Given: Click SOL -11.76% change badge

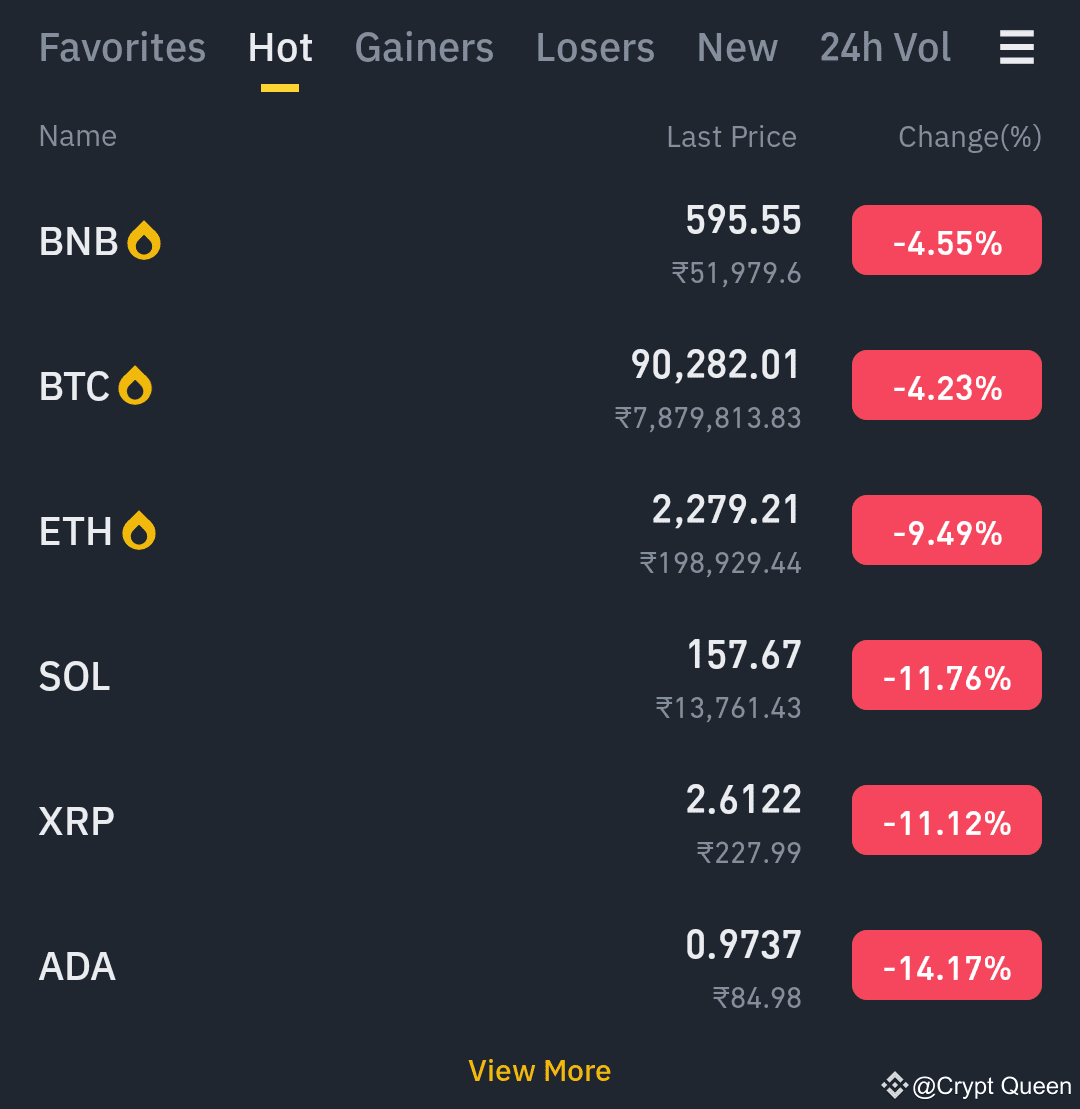Looking at the screenshot, I should 946,675.
